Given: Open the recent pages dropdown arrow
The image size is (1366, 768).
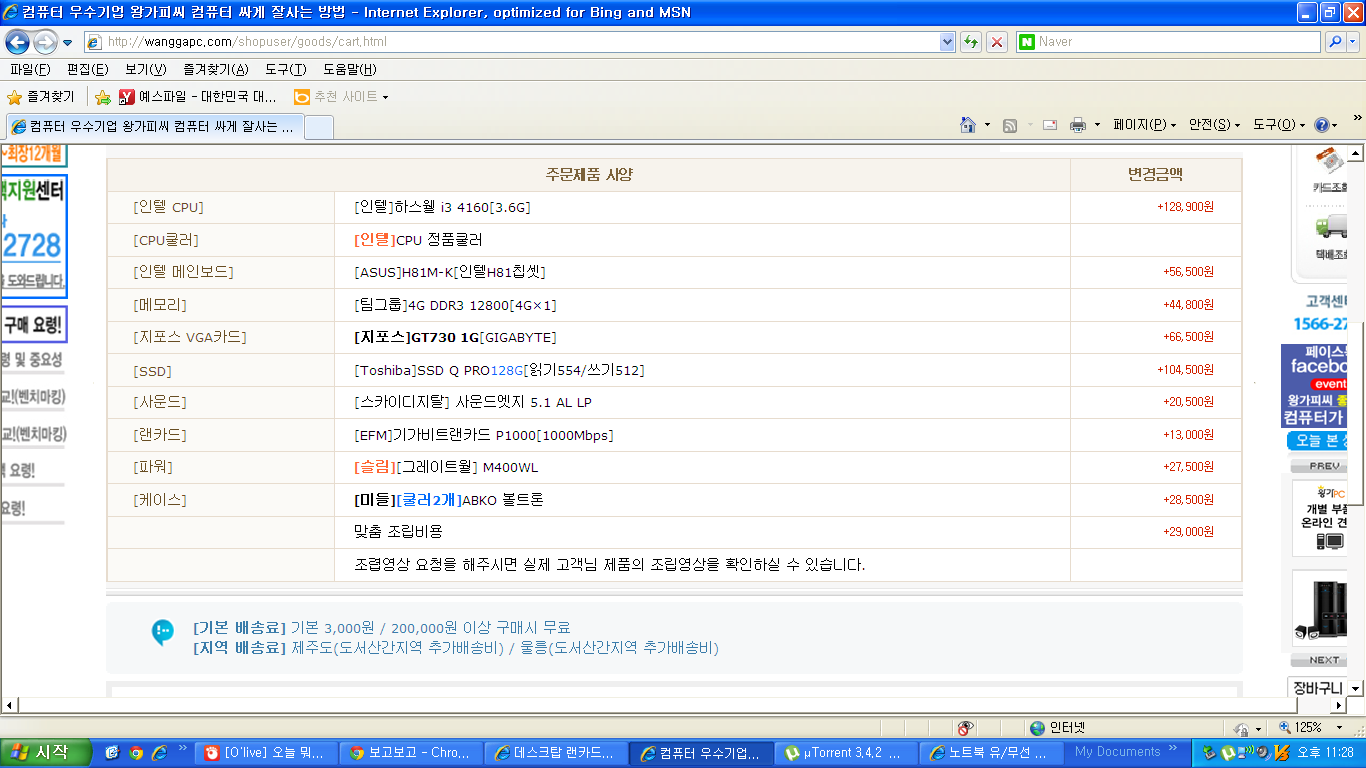Looking at the screenshot, I should (68, 43).
